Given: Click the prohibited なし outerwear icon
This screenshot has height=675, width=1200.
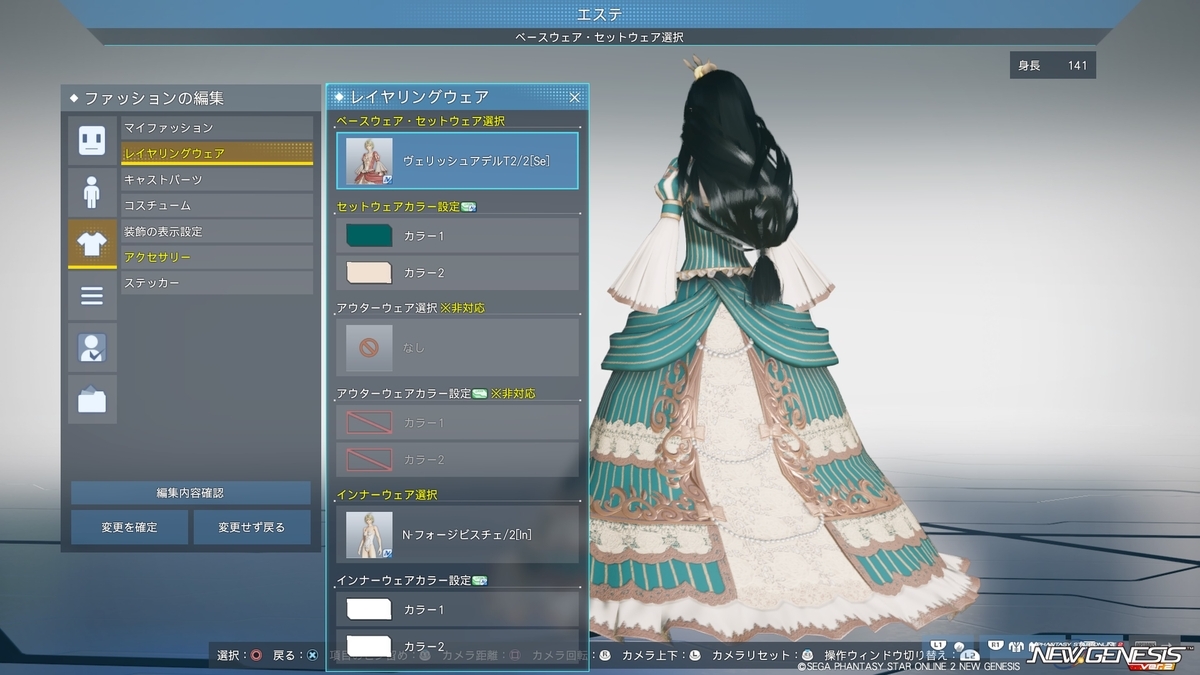Looking at the screenshot, I should pyautogui.click(x=368, y=347).
